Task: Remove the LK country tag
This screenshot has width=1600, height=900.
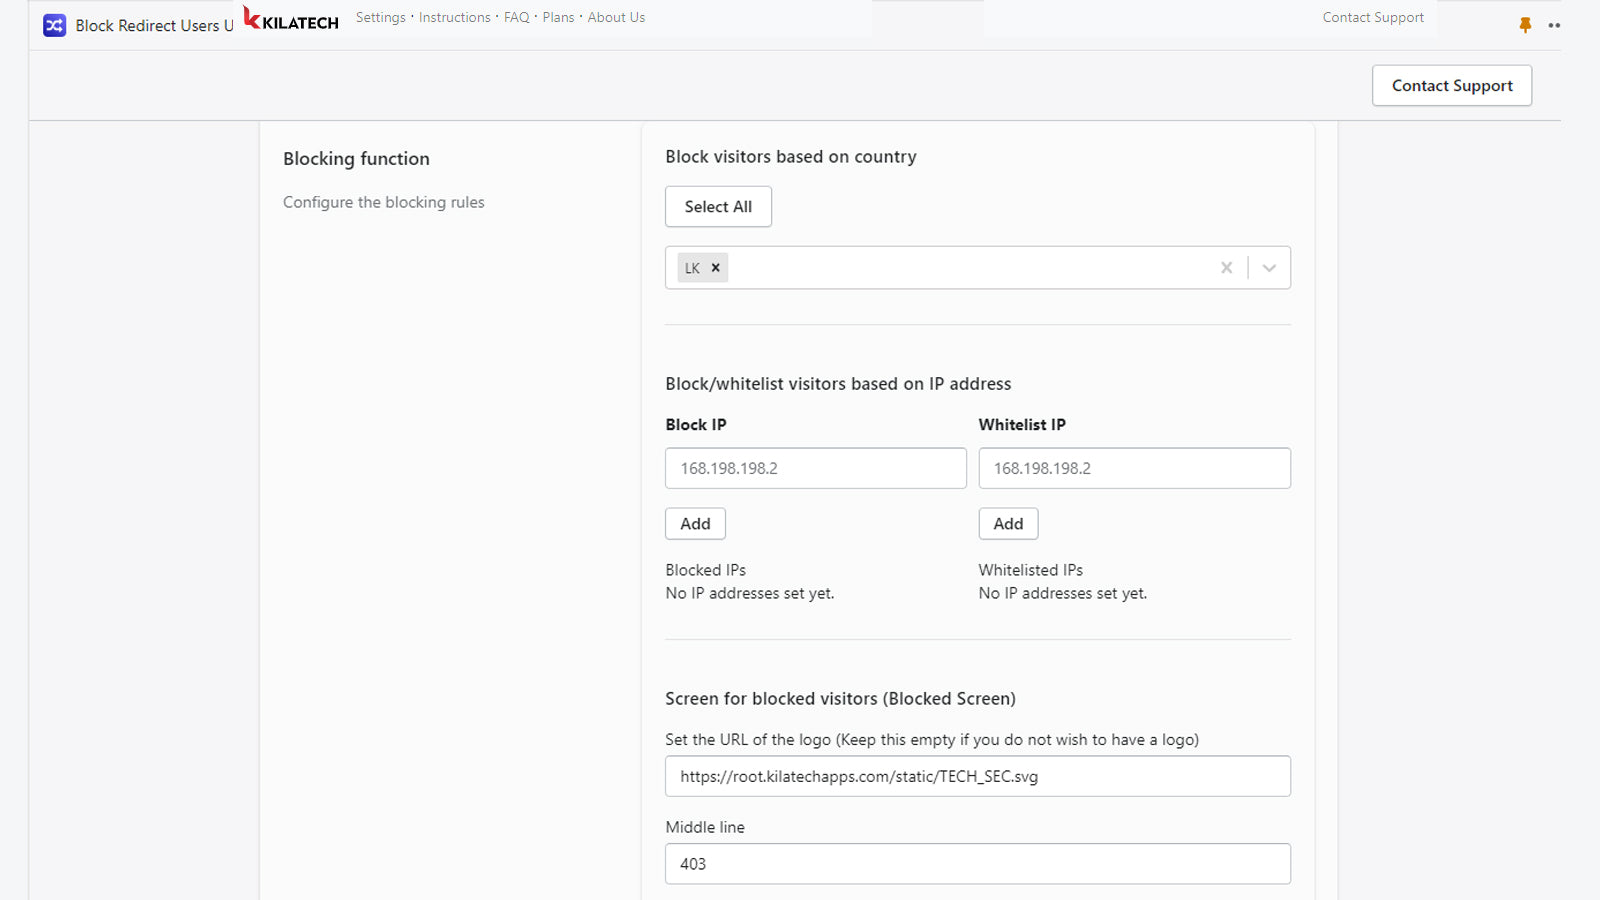Action: click(716, 268)
